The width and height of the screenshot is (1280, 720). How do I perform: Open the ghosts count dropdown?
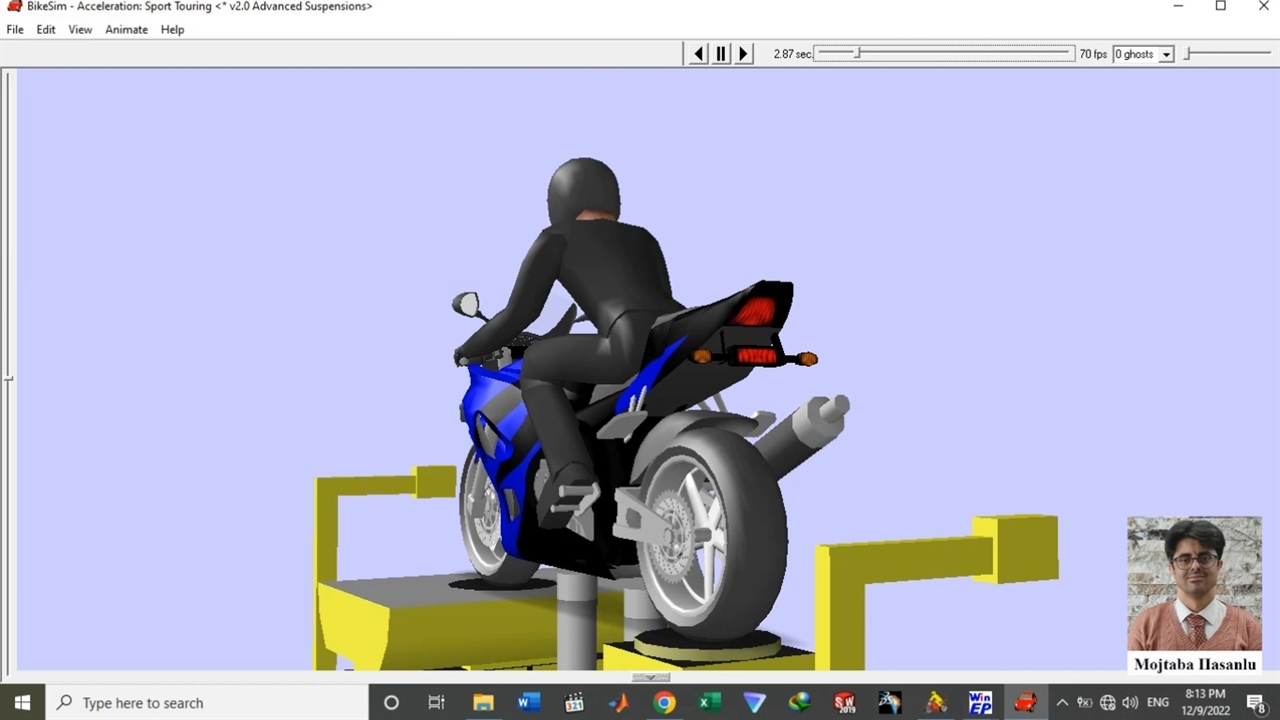click(x=1166, y=55)
